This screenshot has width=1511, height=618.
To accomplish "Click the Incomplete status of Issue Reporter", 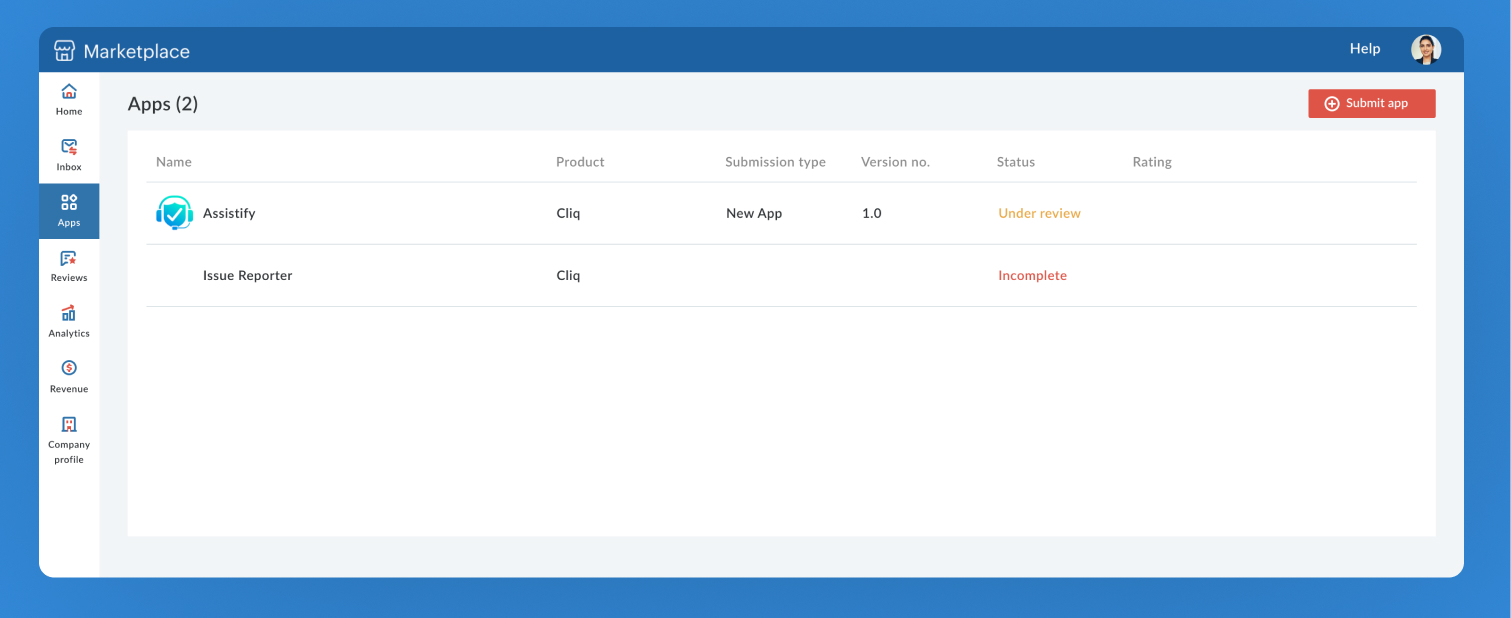I will click(x=1032, y=275).
